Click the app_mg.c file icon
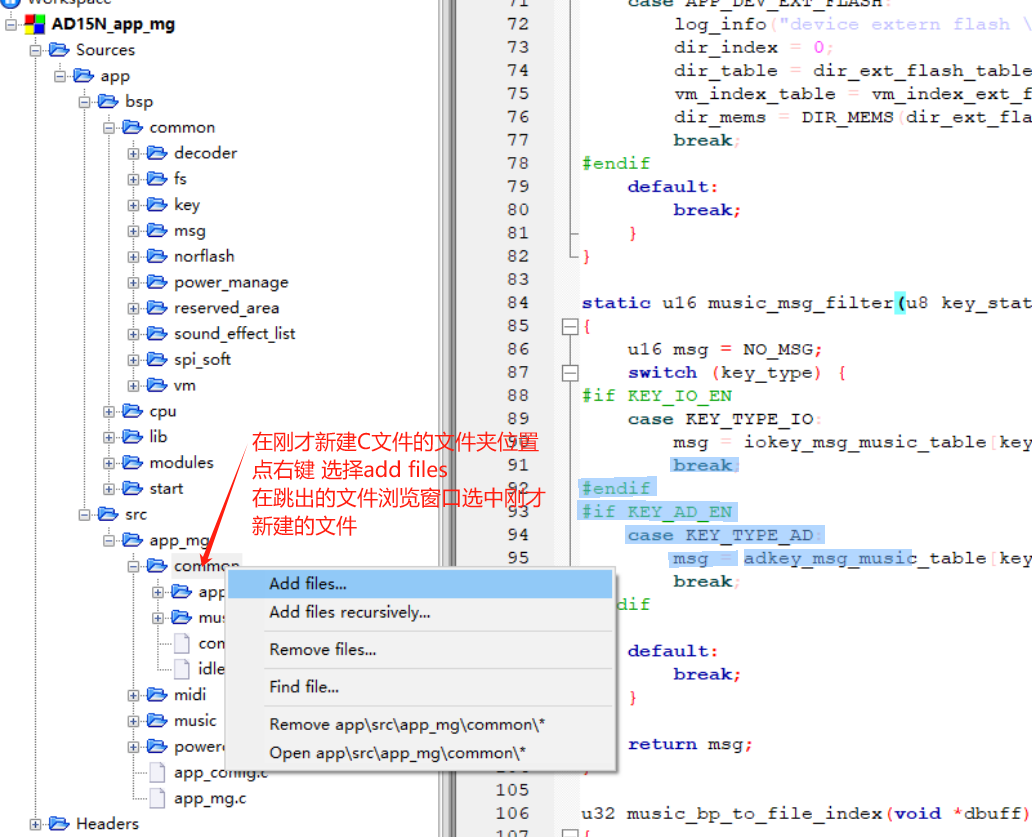Image resolution: width=1032 pixels, height=837 pixels. point(157,798)
